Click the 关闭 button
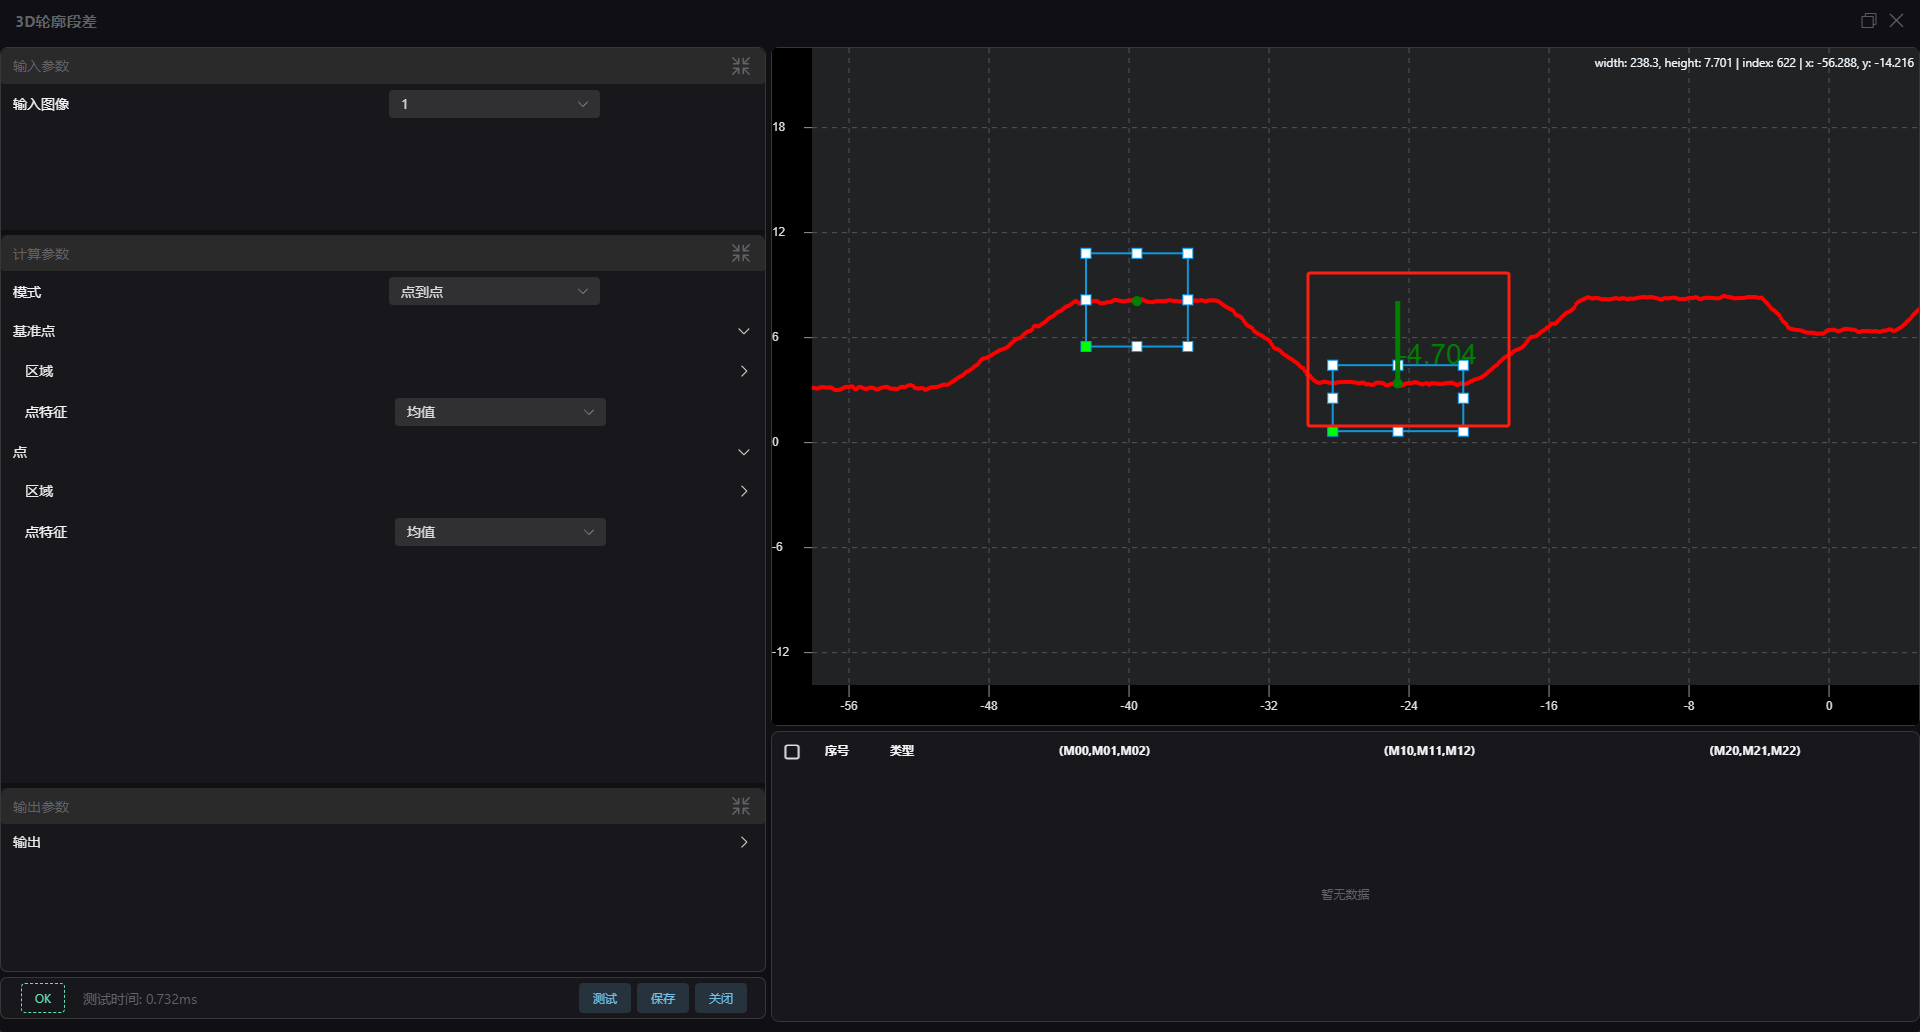1920x1032 pixels. pyautogui.click(x=721, y=999)
